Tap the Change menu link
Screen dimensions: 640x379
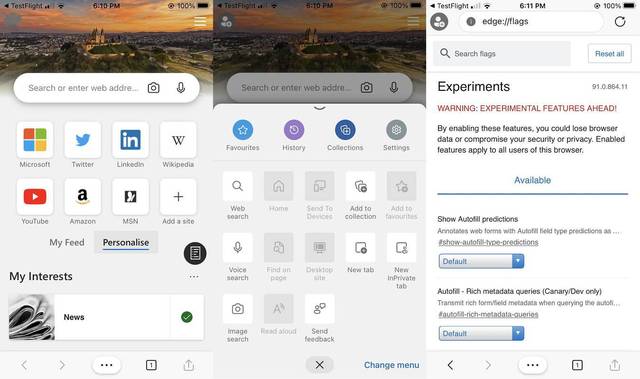pyautogui.click(x=391, y=365)
